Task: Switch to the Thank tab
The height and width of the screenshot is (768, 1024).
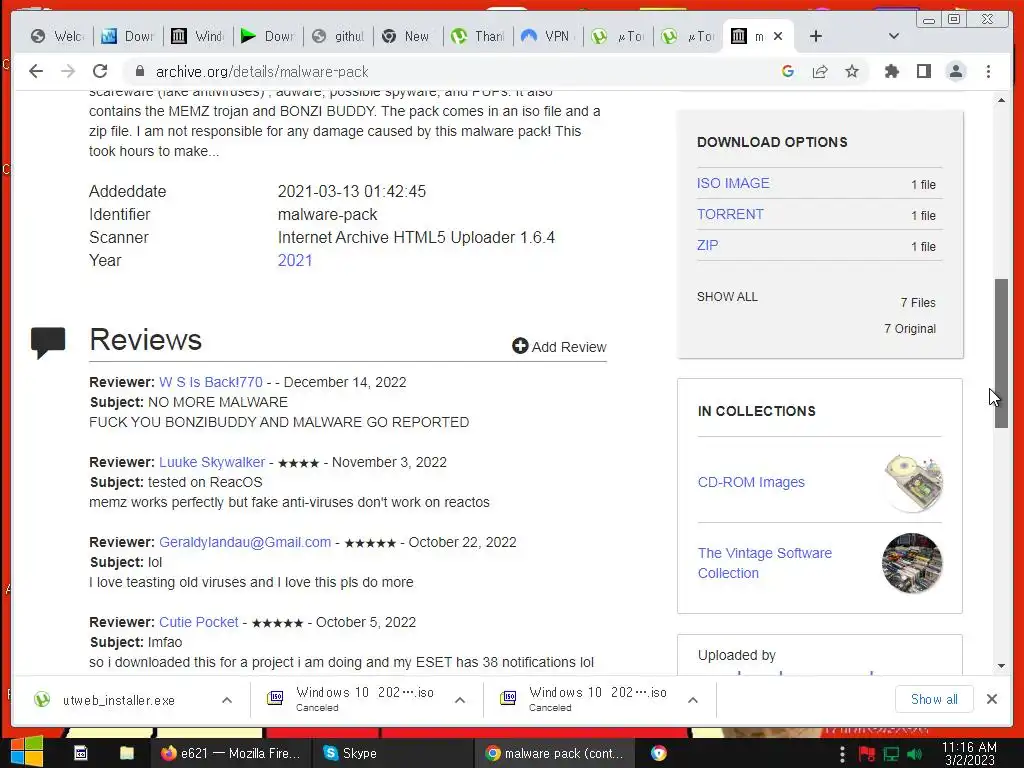Action: (x=479, y=37)
